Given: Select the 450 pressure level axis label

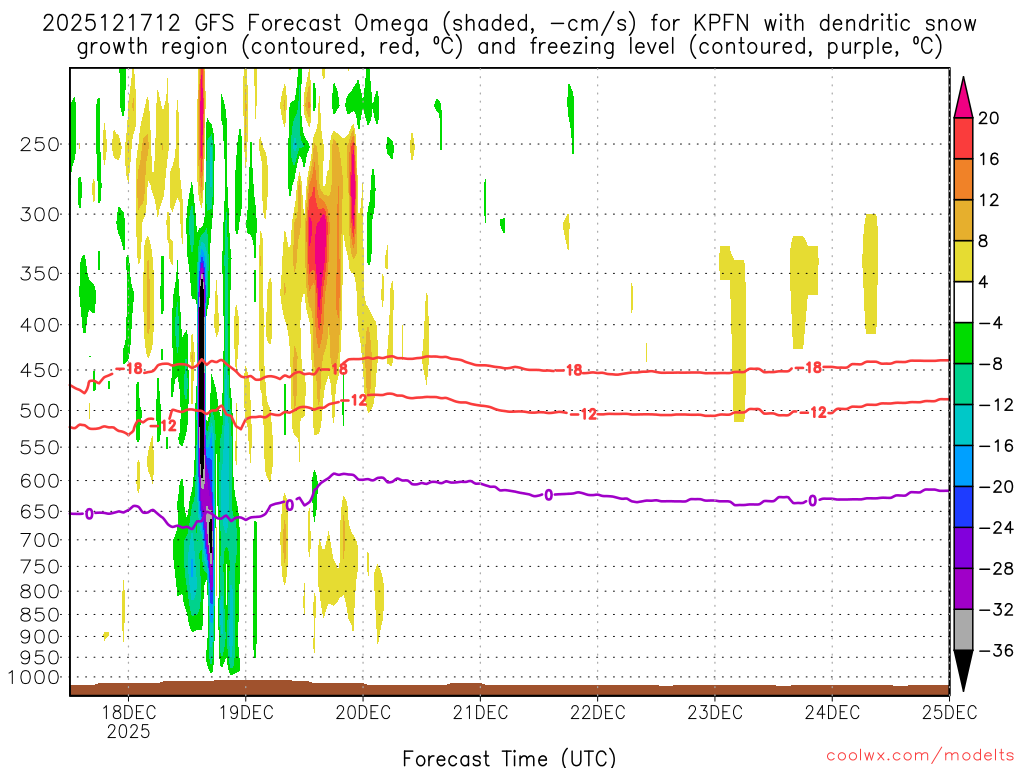Looking at the screenshot, I should (x=39, y=370).
